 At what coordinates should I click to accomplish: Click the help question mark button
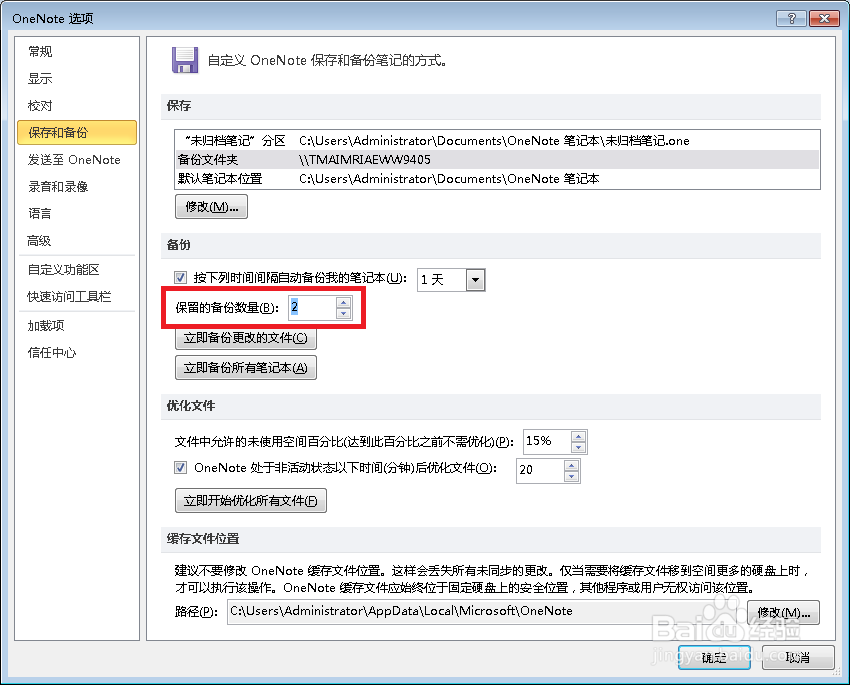tap(791, 18)
